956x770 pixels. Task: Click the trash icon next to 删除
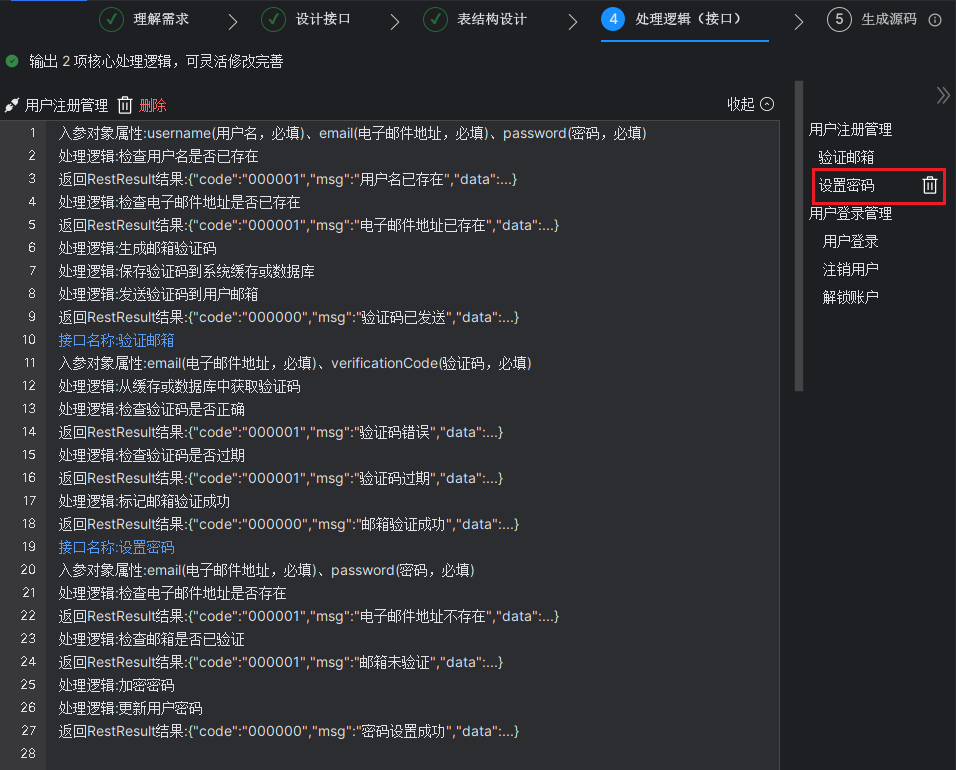point(125,105)
